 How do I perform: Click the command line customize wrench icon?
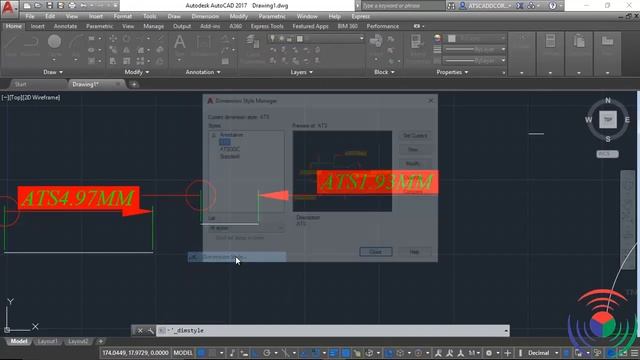pyautogui.click(x=150, y=331)
